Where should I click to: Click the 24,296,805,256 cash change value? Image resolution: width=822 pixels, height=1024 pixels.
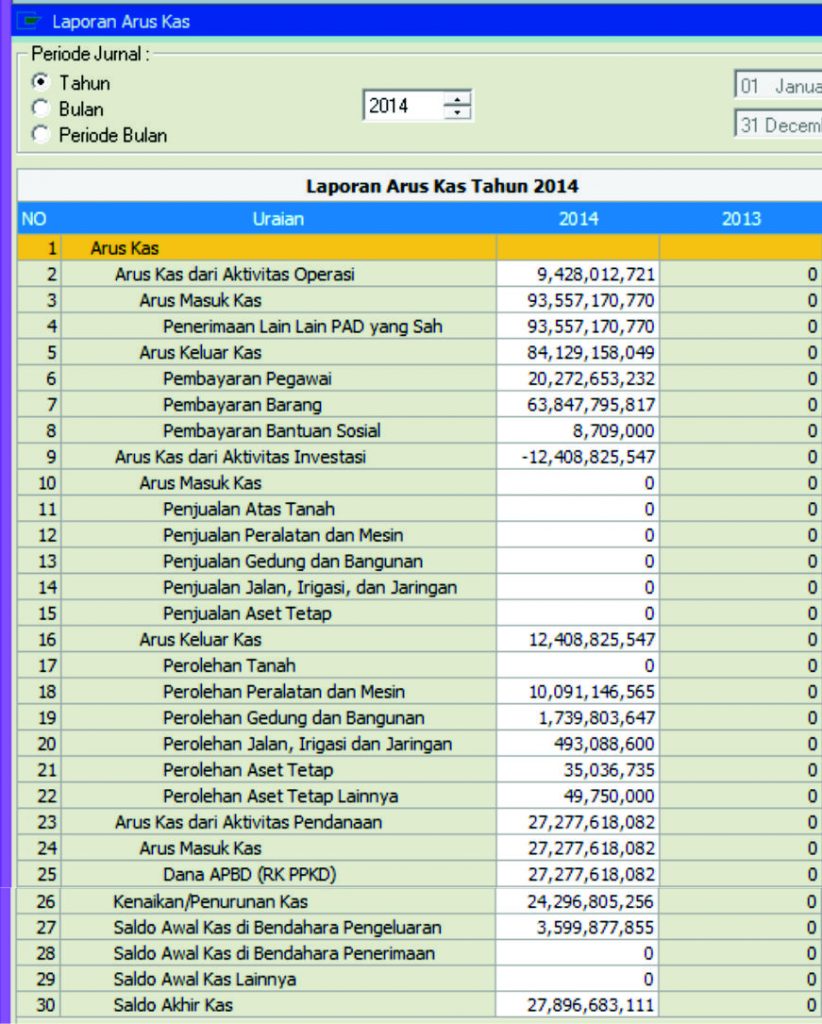coord(591,902)
